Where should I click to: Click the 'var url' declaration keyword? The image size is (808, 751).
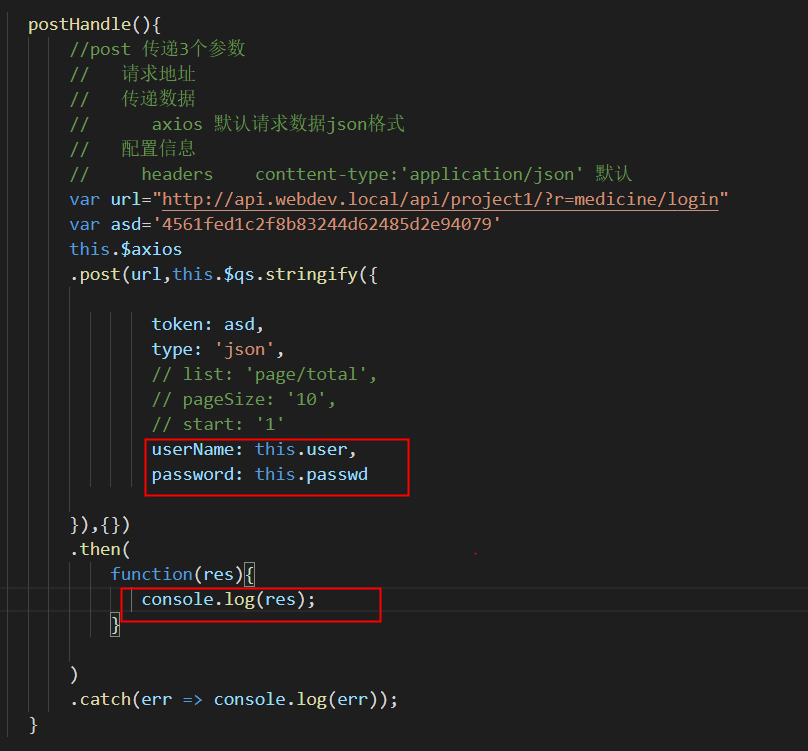[85, 199]
